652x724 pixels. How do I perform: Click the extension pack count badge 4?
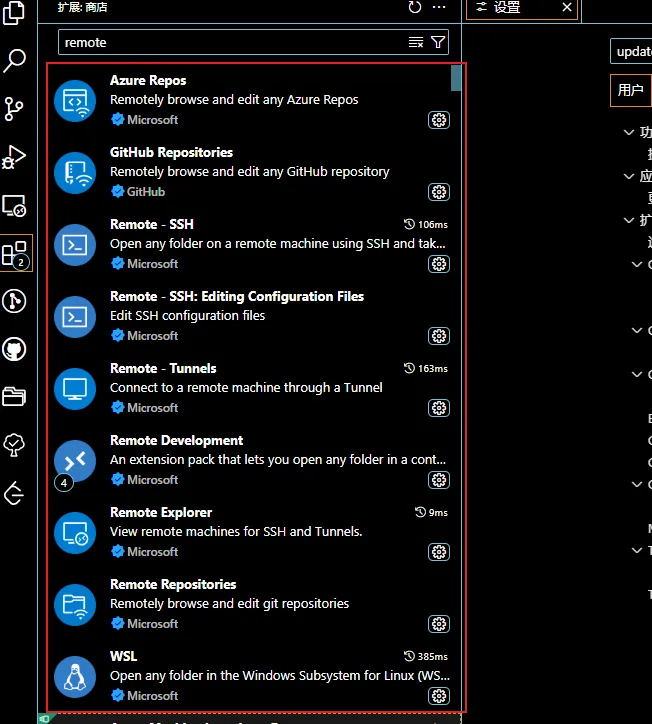(x=64, y=483)
